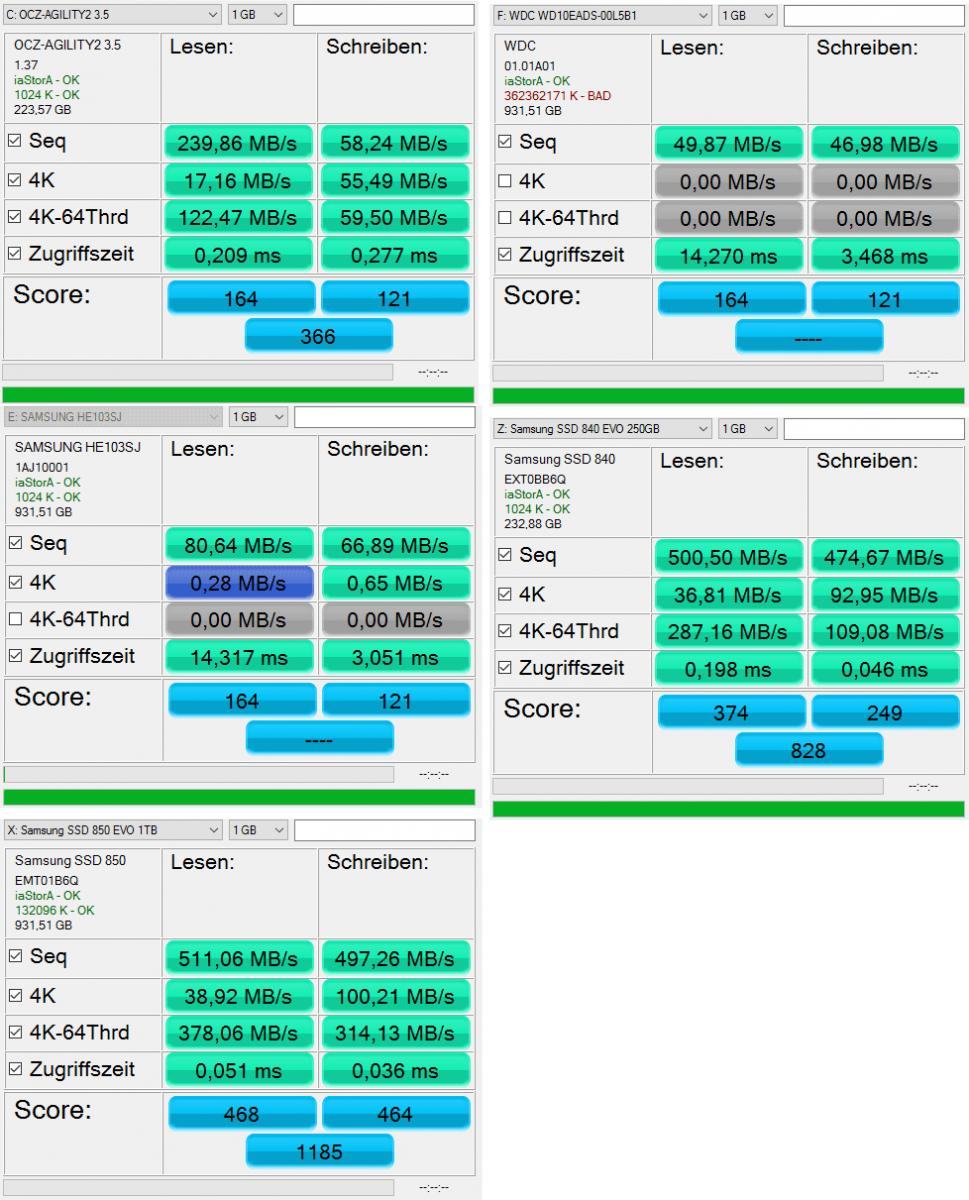969x1200 pixels.
Task: Open drive dropdown showing C: OCZ-AGILITY2 3.5
Action: click(x=112, y=15)
